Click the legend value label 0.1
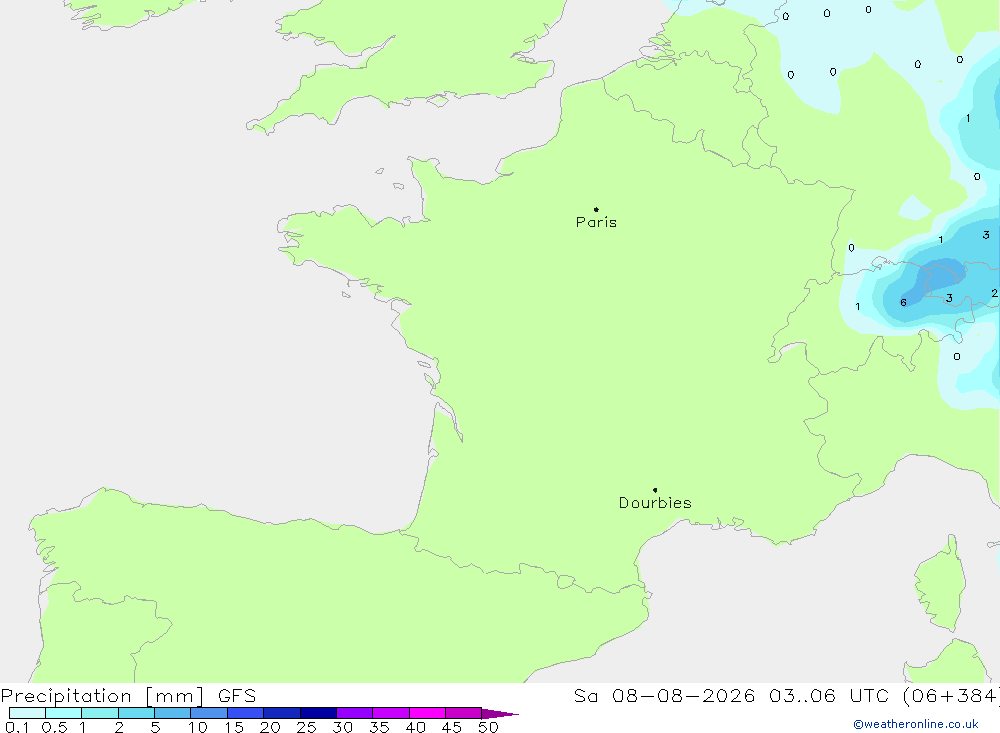The image size is (1000, 733). tap(17, 727)
